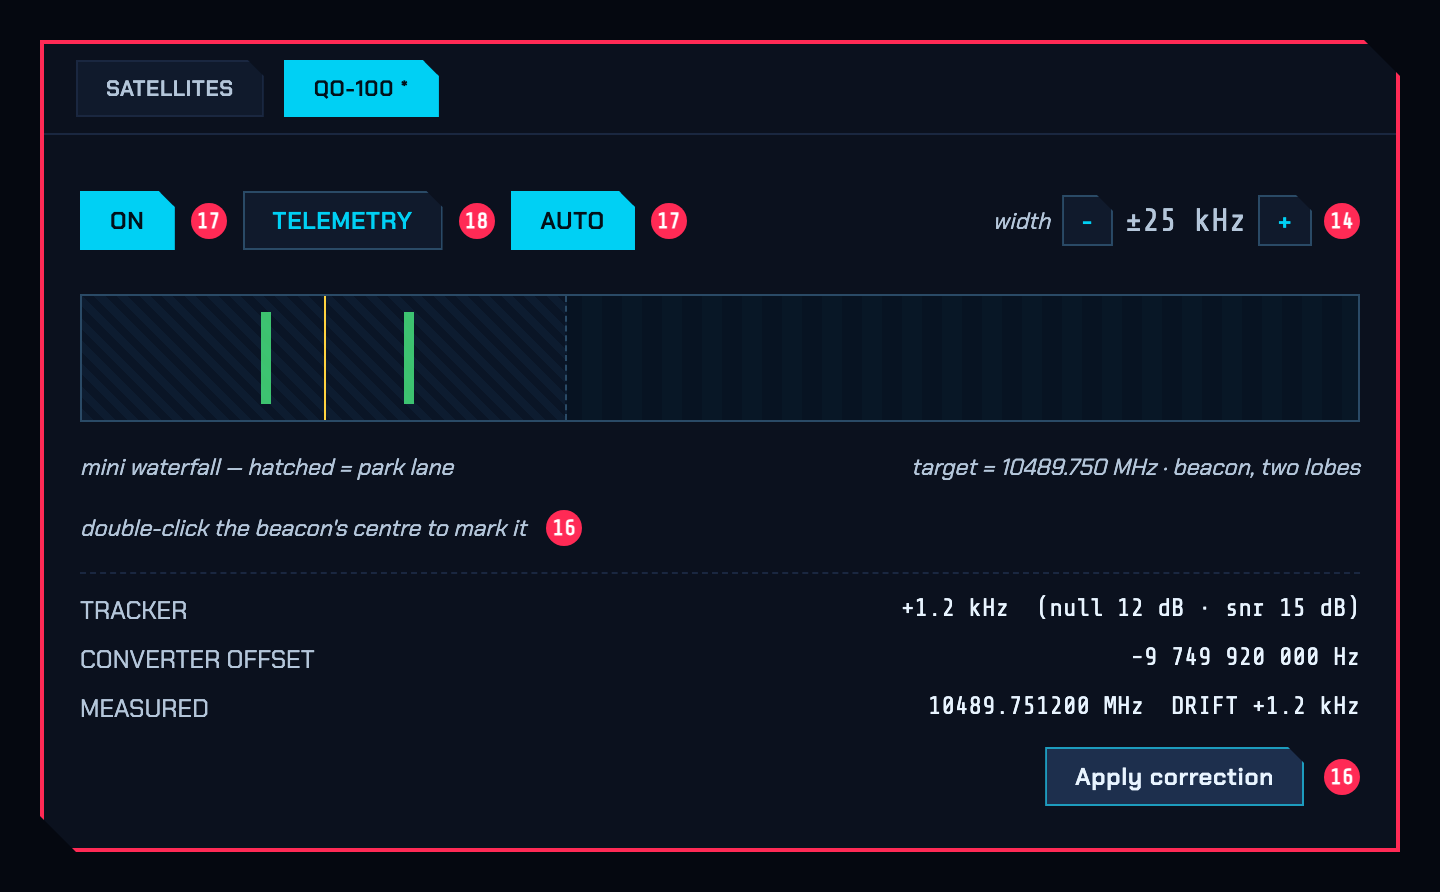Toggle AUTO mode
This screenshot has width=1440, height=892.
(x=572, y=220)
